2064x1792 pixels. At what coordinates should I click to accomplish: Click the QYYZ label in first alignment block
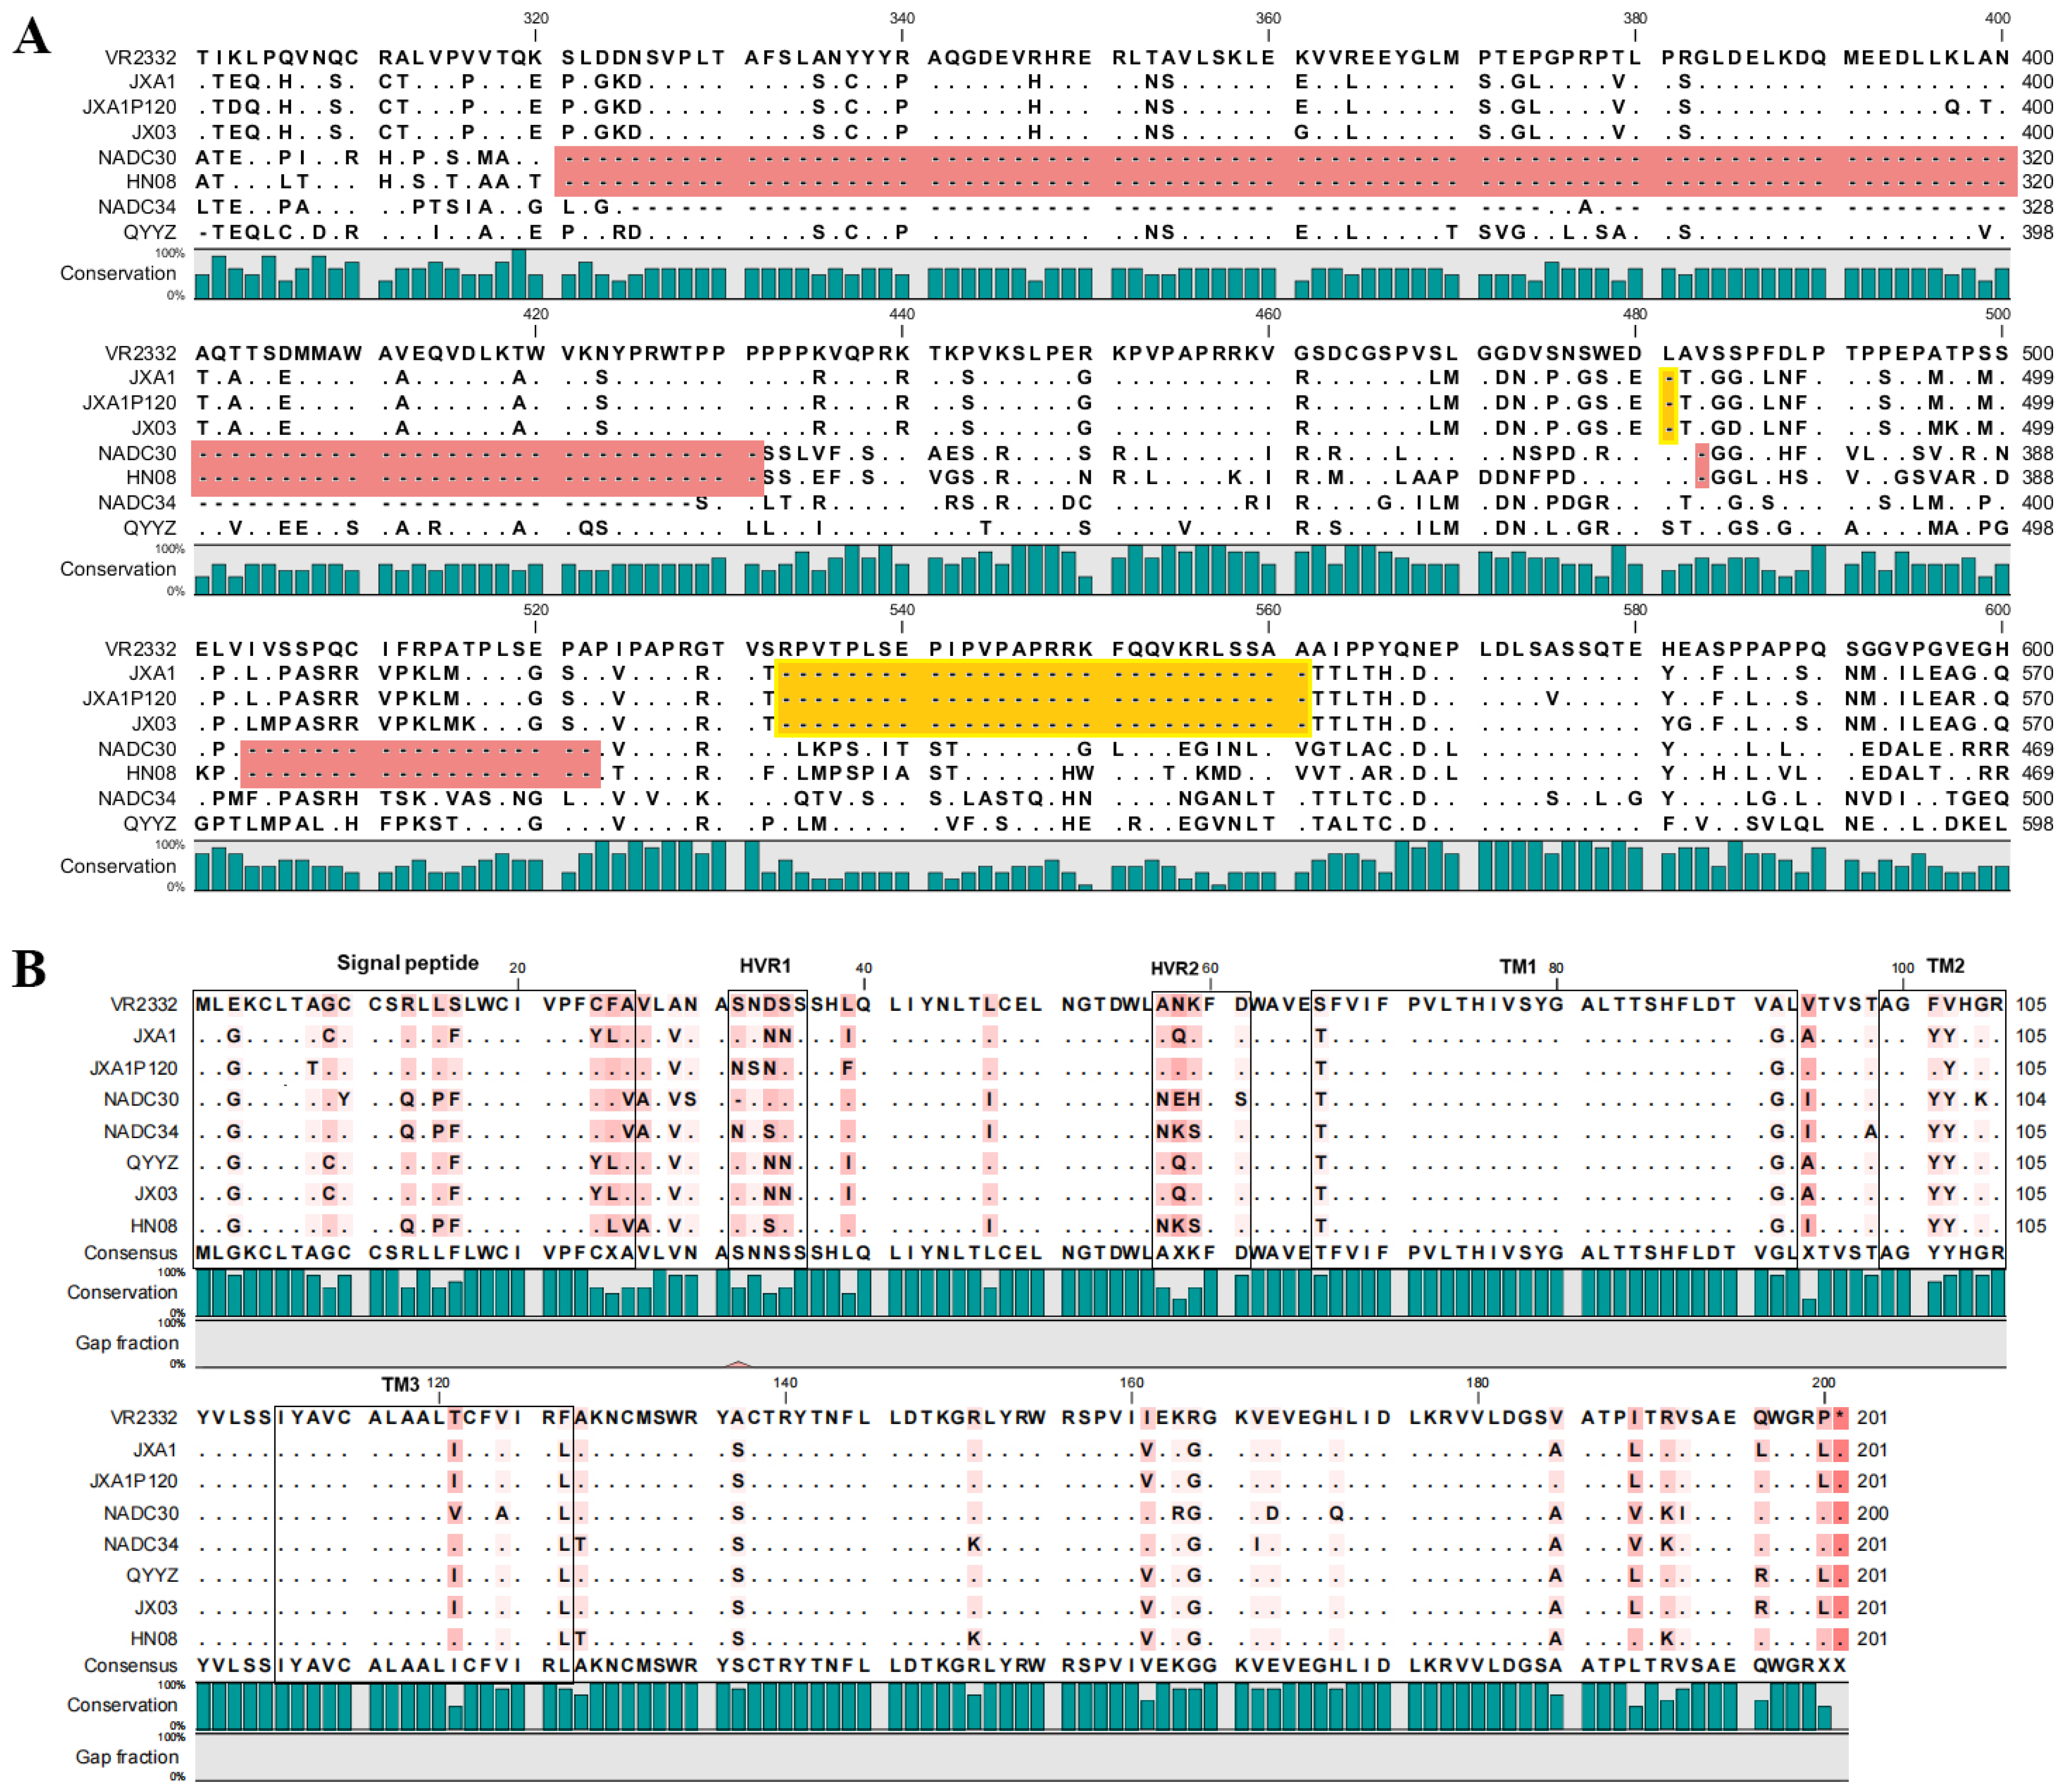click(x=150, y=232)
